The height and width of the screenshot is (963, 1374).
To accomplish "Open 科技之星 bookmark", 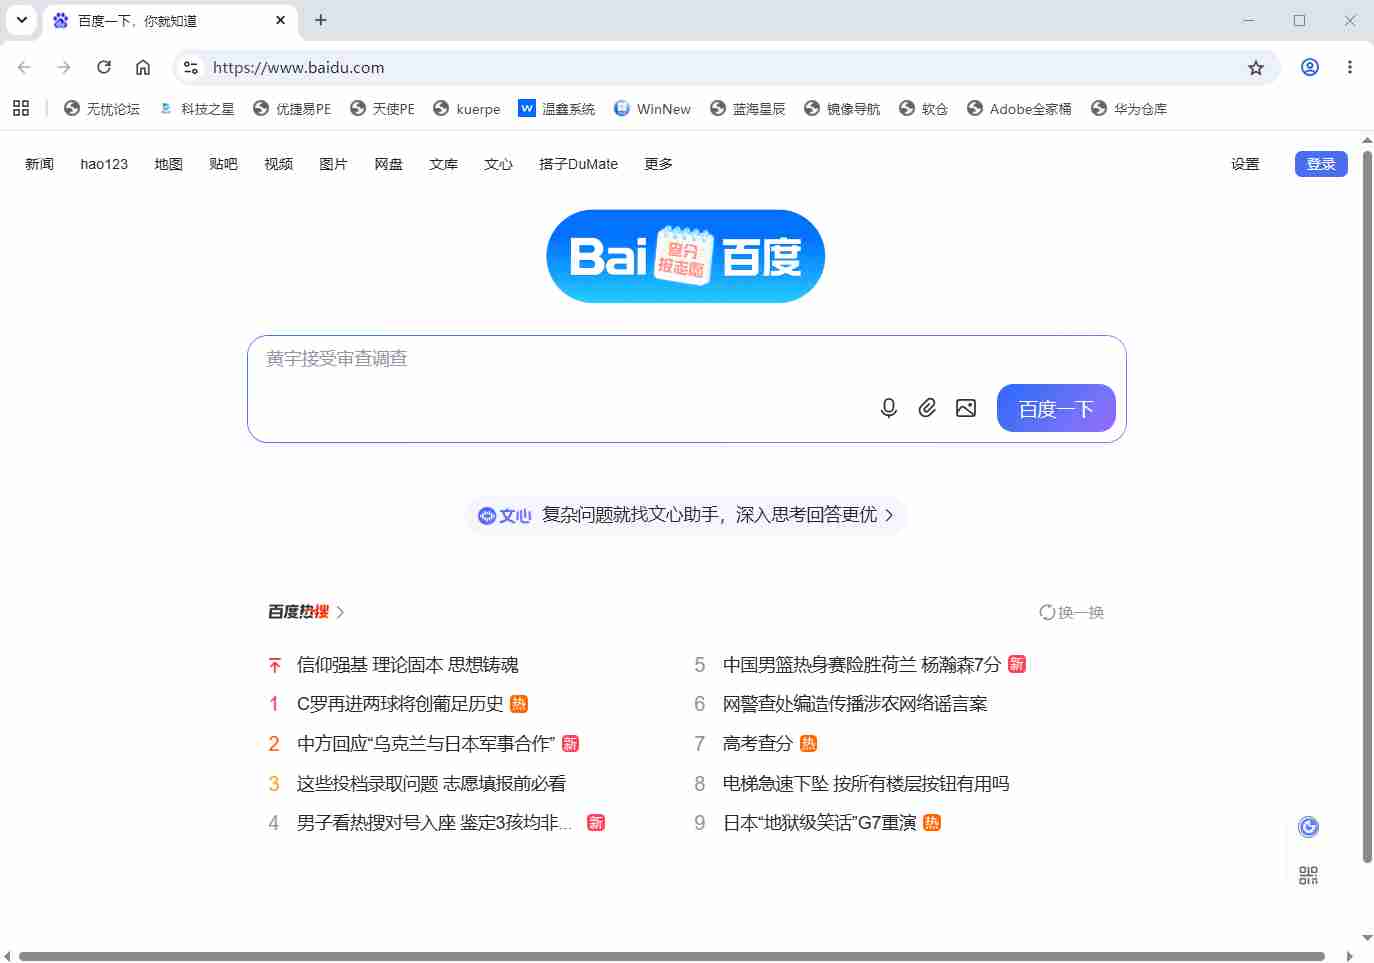I will [x=196, y=108].
